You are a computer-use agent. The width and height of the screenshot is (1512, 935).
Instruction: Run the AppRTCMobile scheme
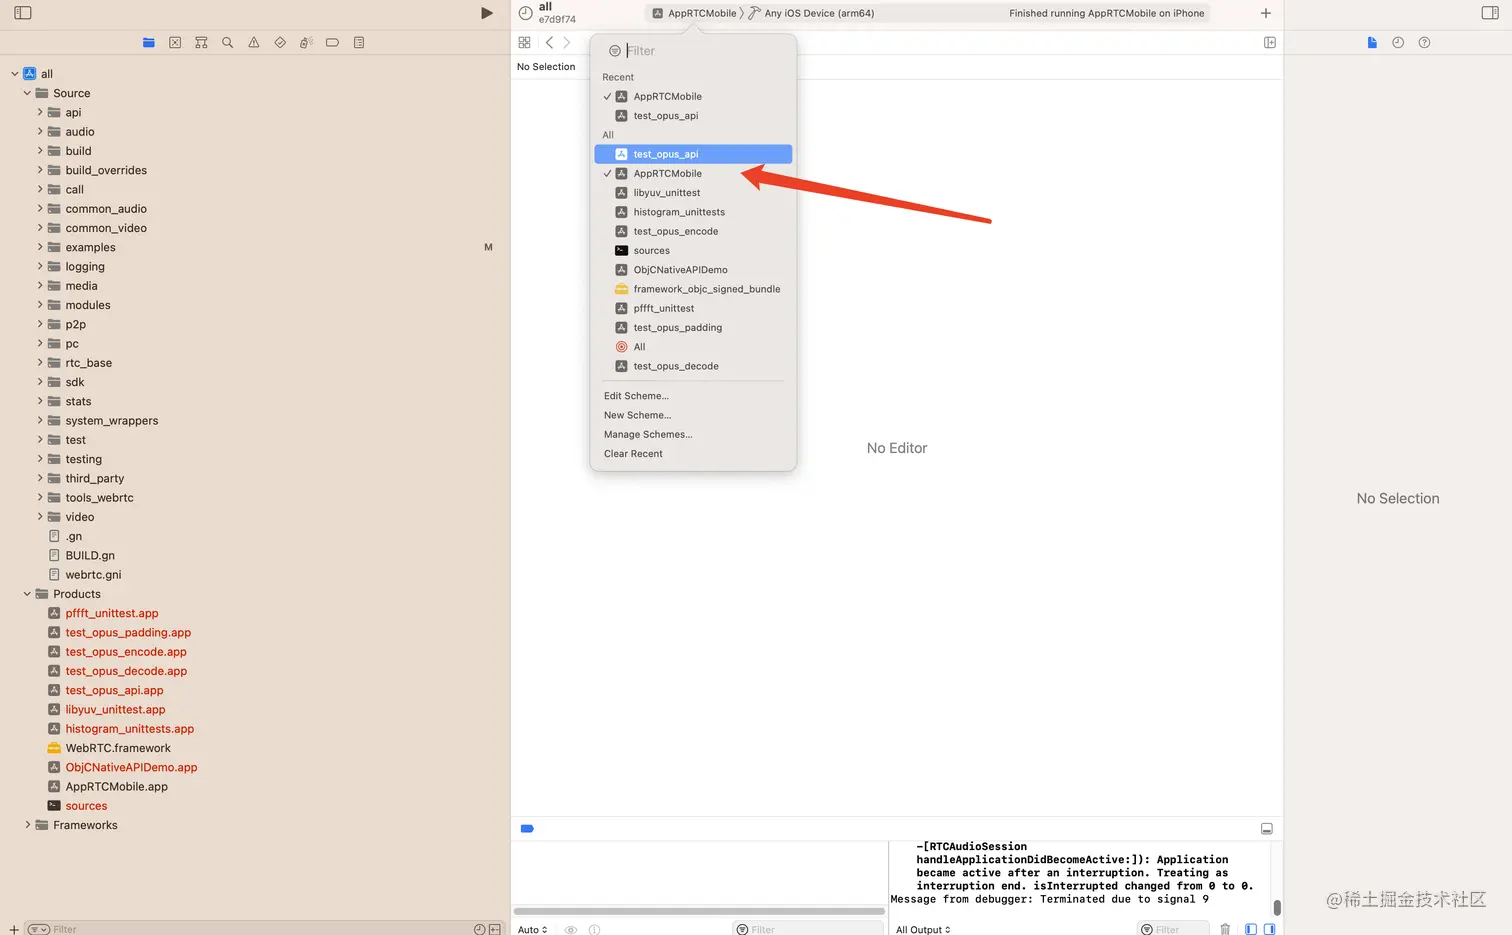(487, 13)
